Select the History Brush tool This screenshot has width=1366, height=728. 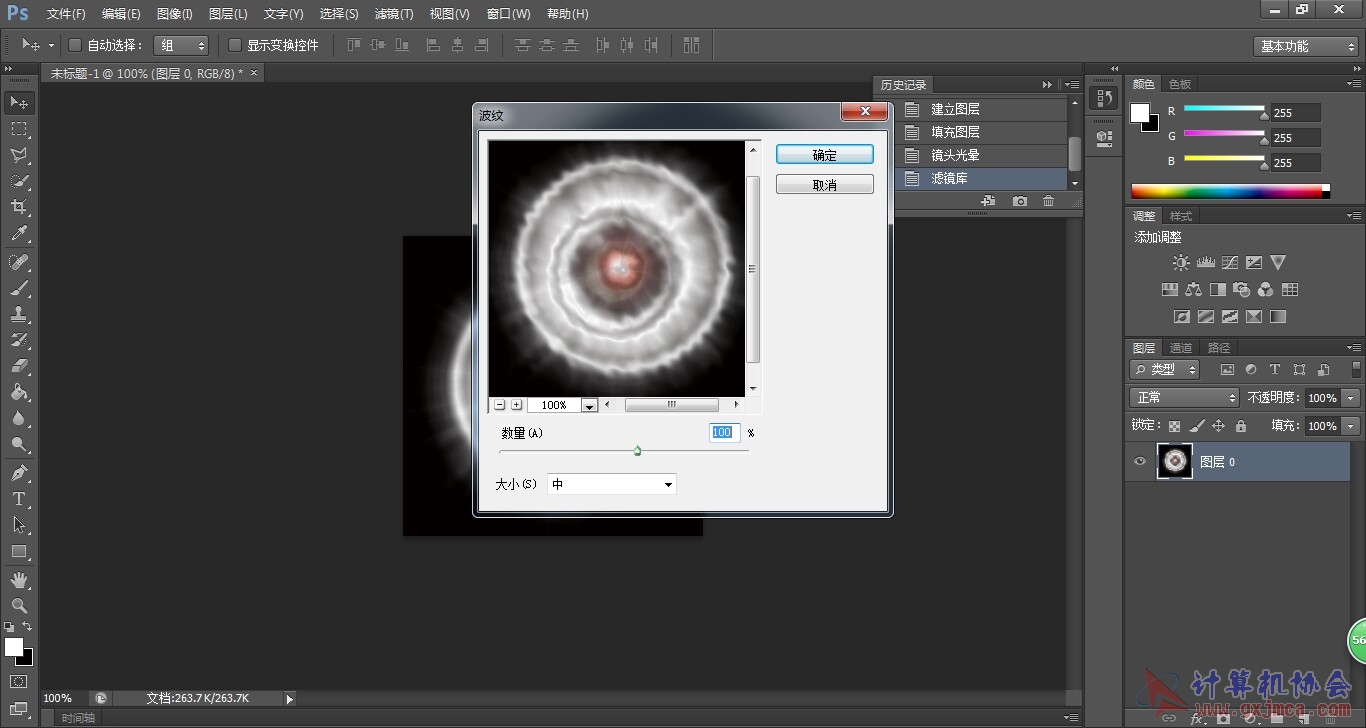point(19,340)
